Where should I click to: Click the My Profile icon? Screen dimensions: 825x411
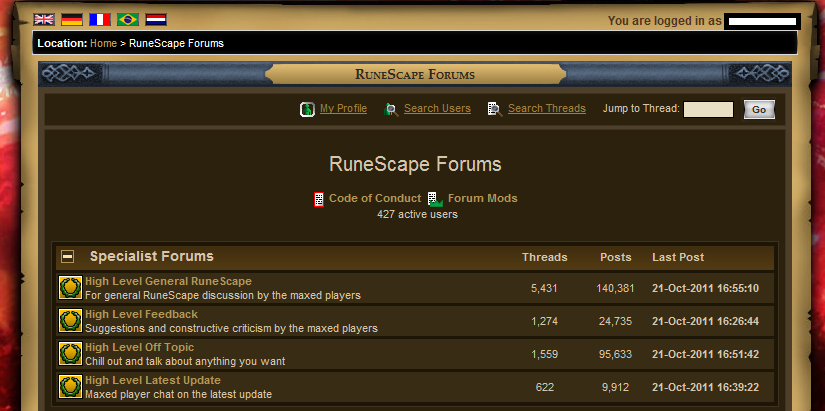pyautogui.click(x=307, y=109)
